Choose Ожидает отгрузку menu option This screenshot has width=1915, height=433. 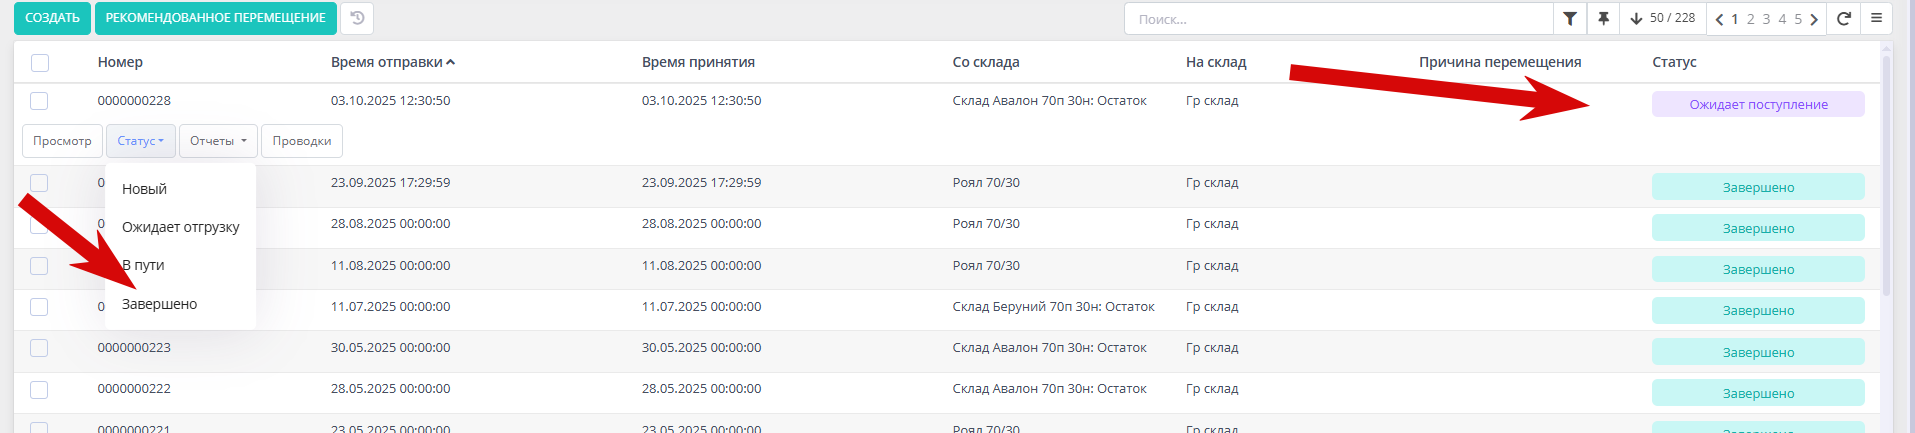(180, 227)
